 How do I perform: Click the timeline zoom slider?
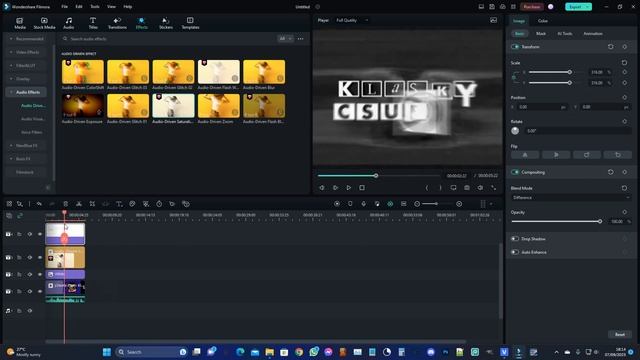click(436, 204)
